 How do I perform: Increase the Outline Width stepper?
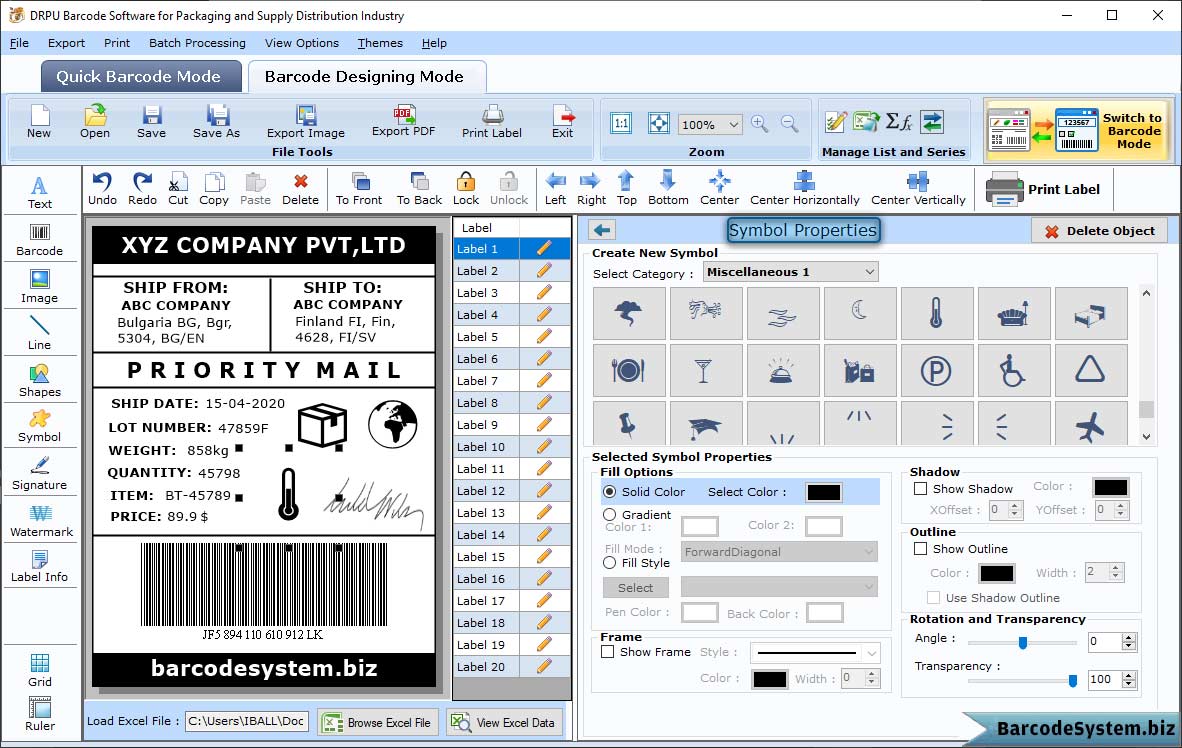pyautogui.click(x=1116, y=568)
